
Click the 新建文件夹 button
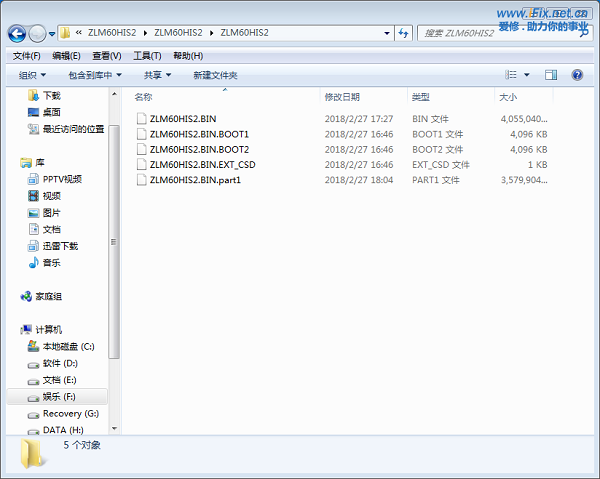215,75
